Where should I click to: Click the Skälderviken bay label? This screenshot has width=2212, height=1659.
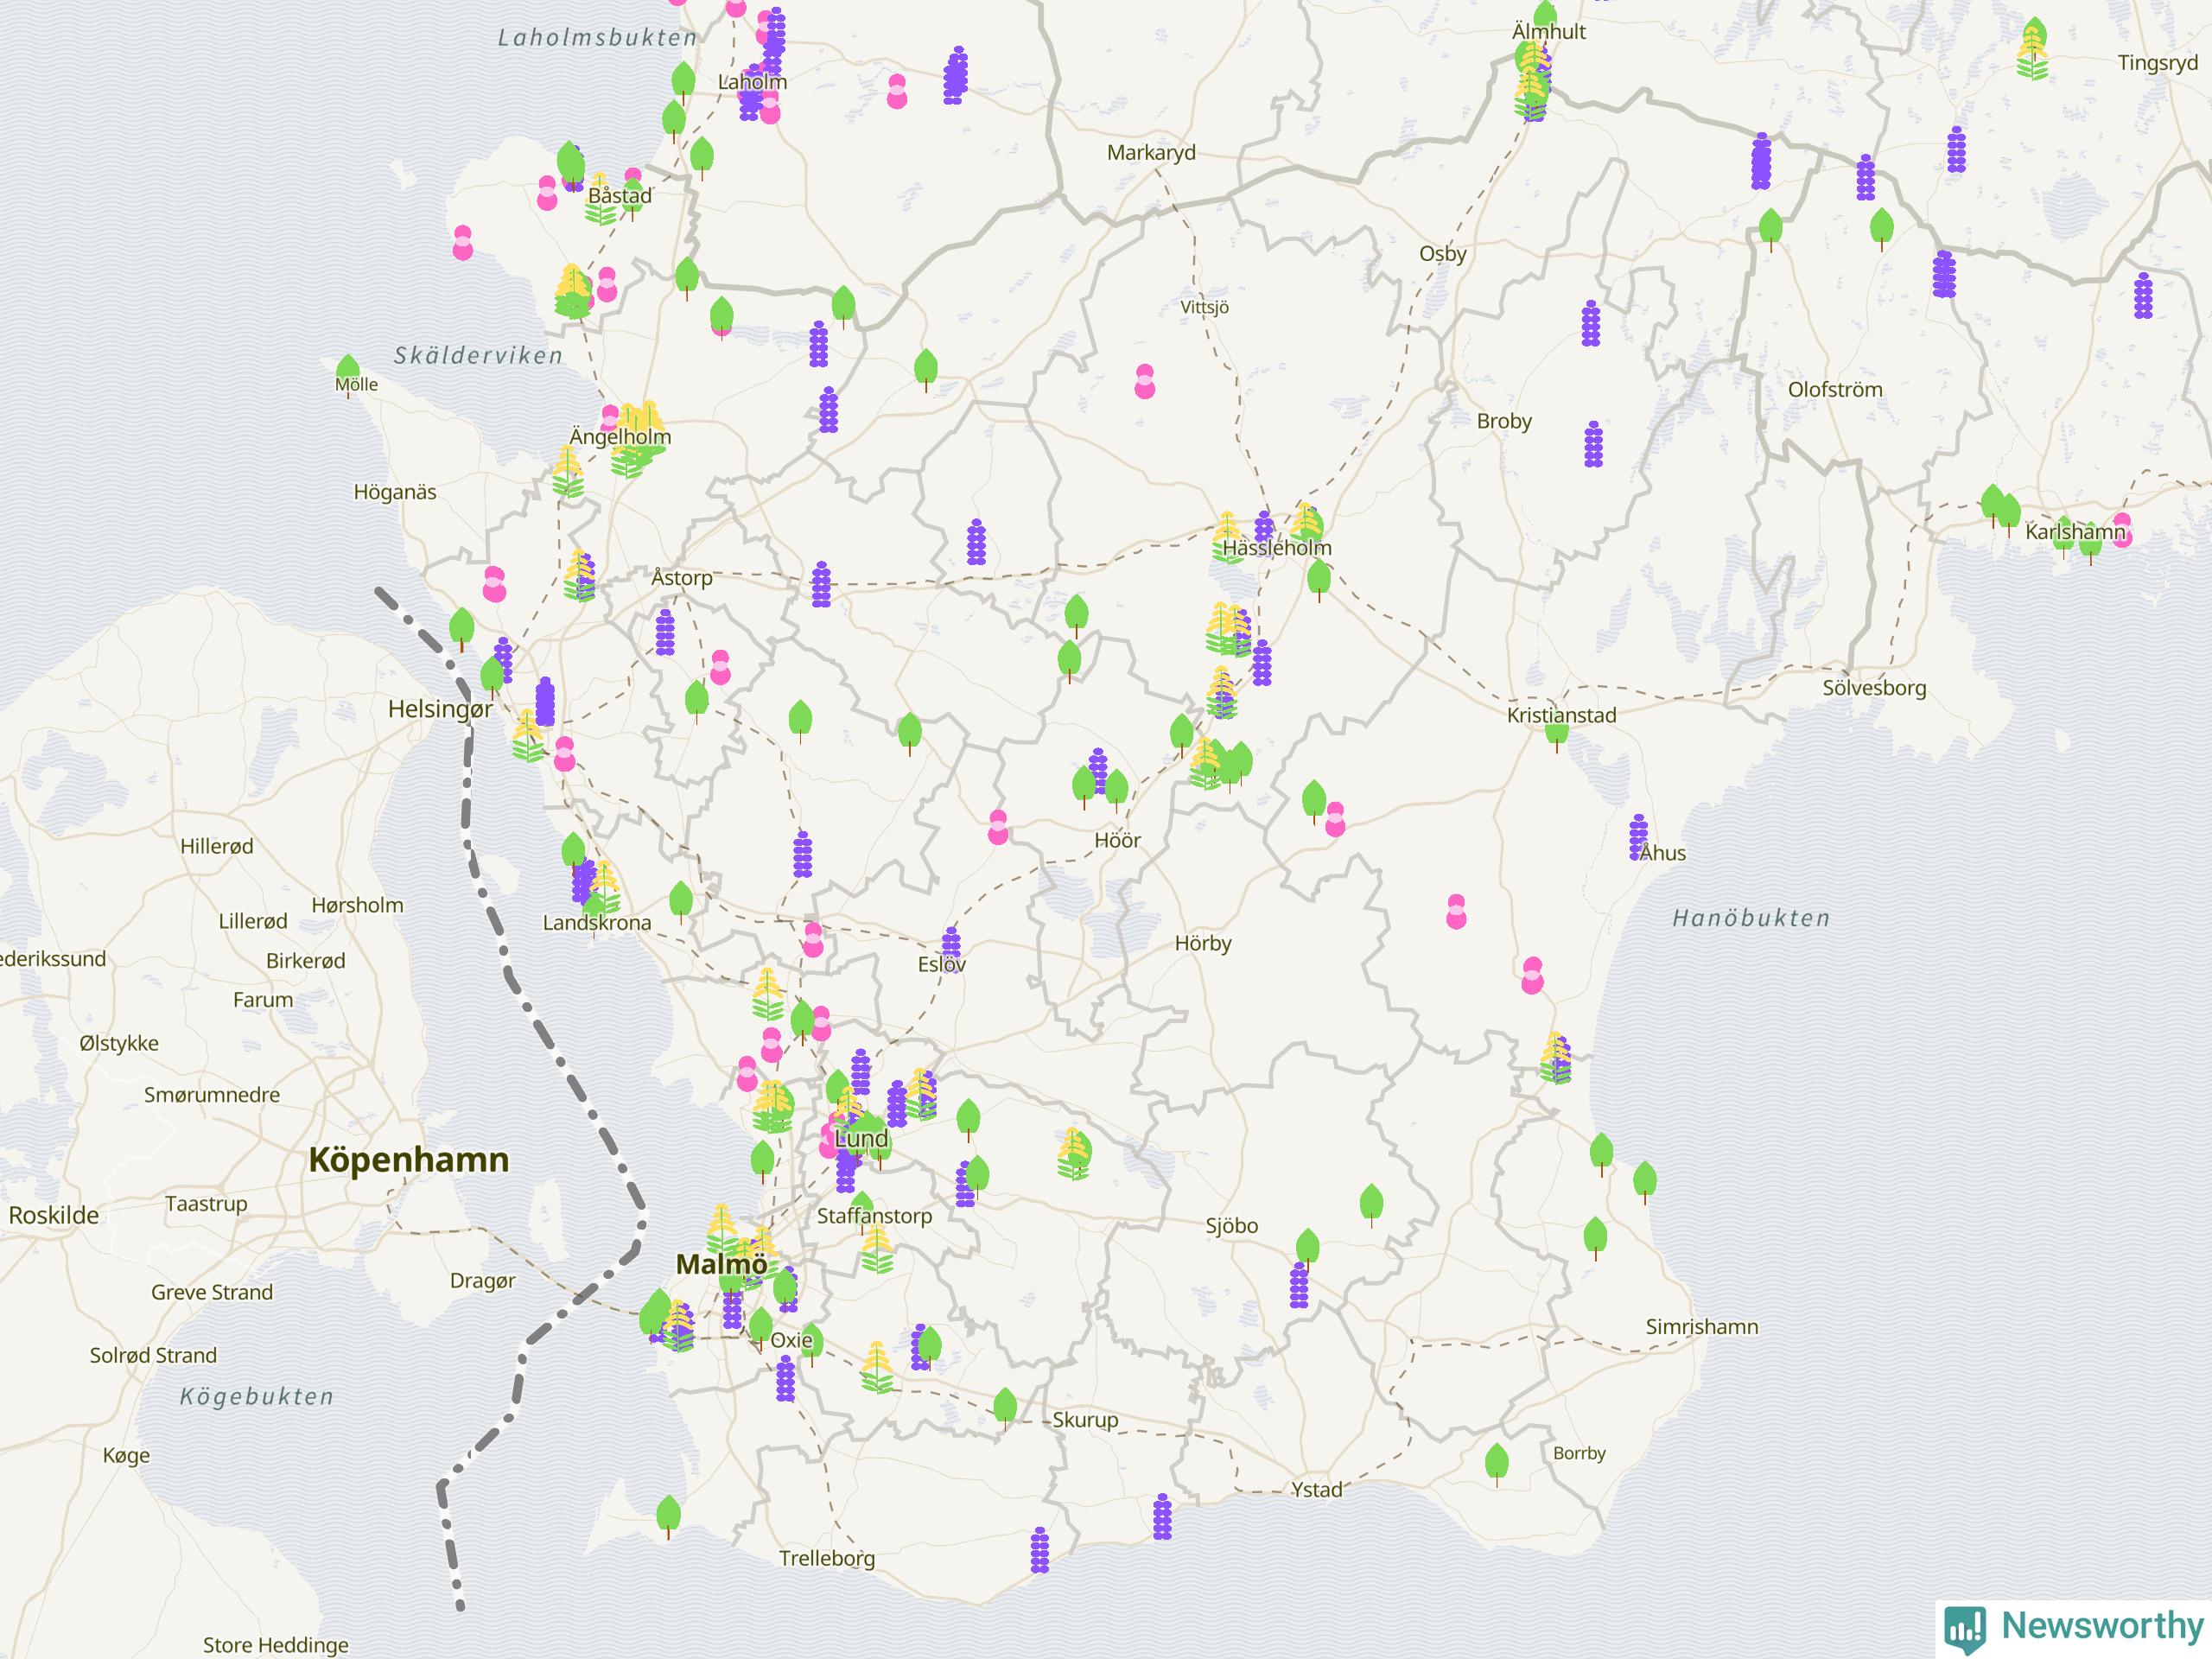coord(478,355)
